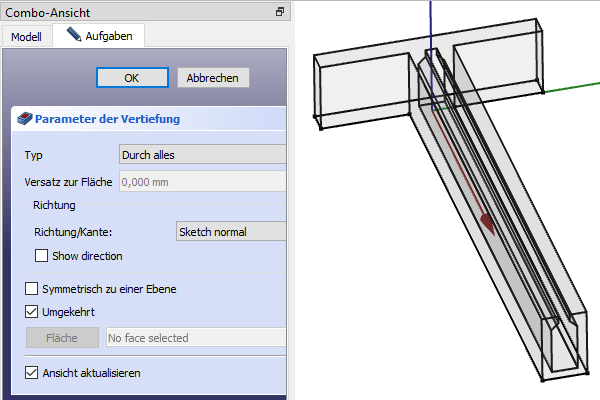This screenshot has height=400, width=600.
Task: Click the Versatz zur Fläche value field
Action: [x=201, y=182]
